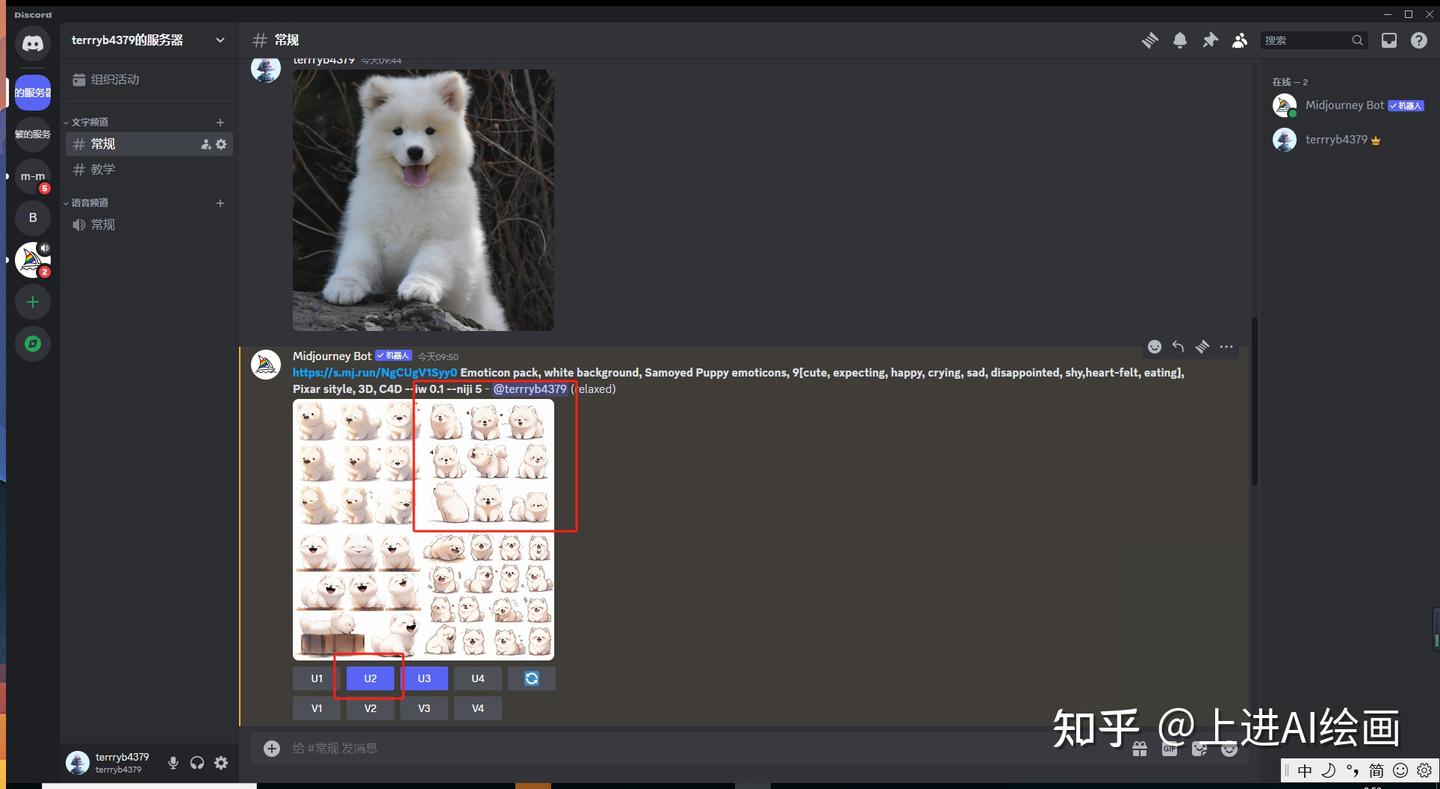Create channel in 文字频道 category

(221, 122)
